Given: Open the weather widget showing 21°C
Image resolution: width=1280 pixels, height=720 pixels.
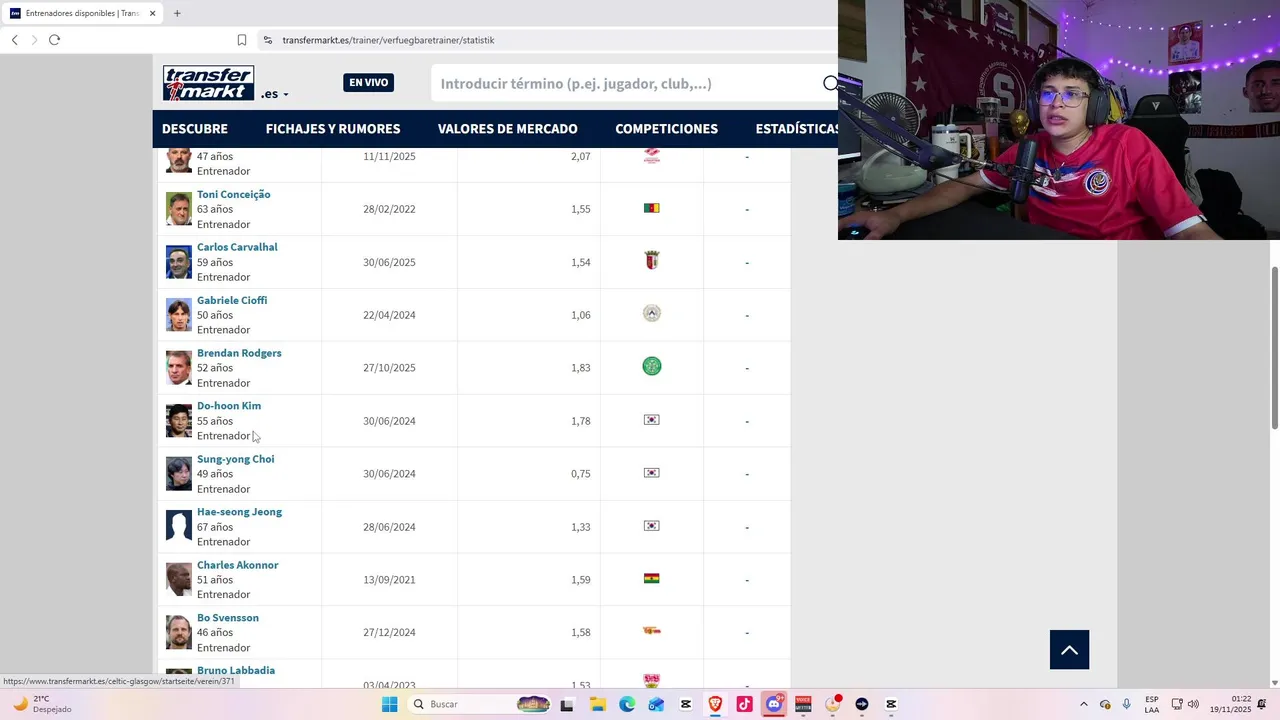Looking at the screenshot, I should pyautogui.click(x=42, y=704).
